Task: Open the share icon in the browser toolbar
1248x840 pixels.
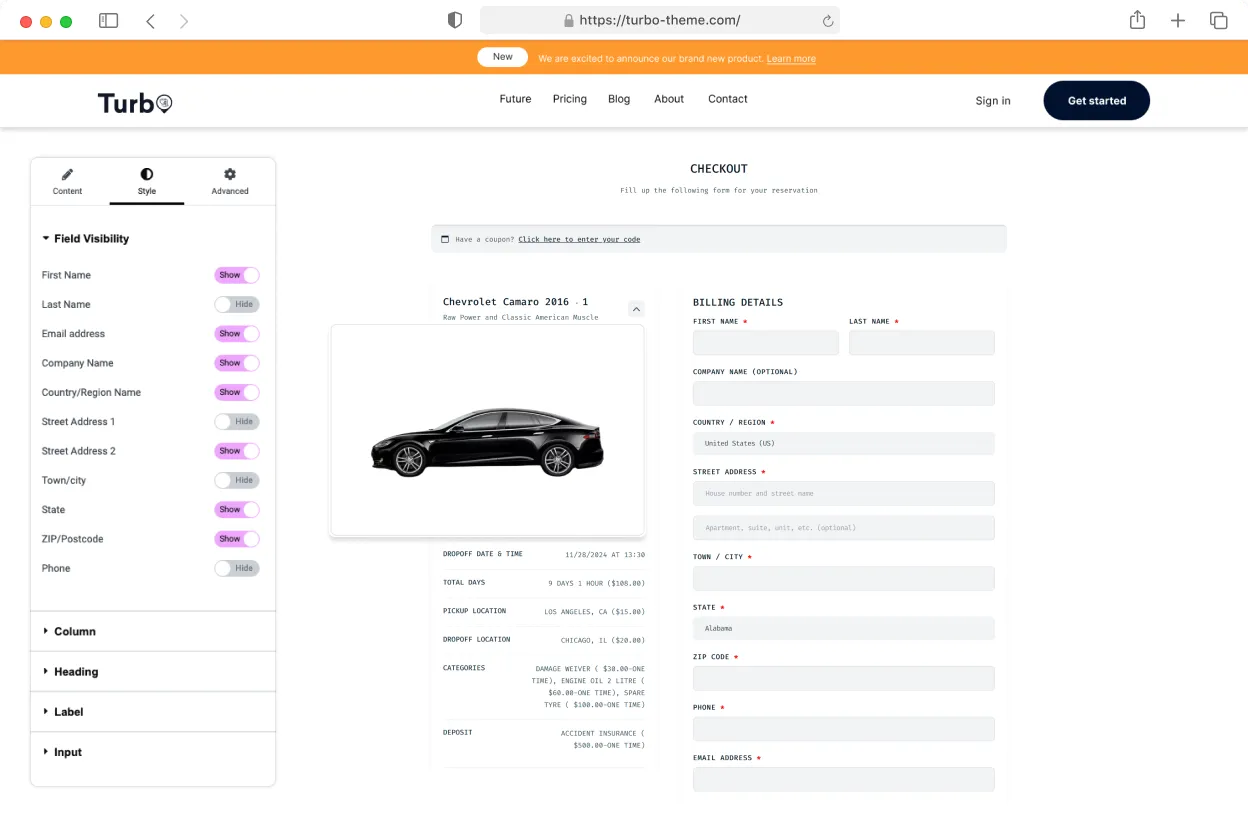Action: tap(1137, 20)
